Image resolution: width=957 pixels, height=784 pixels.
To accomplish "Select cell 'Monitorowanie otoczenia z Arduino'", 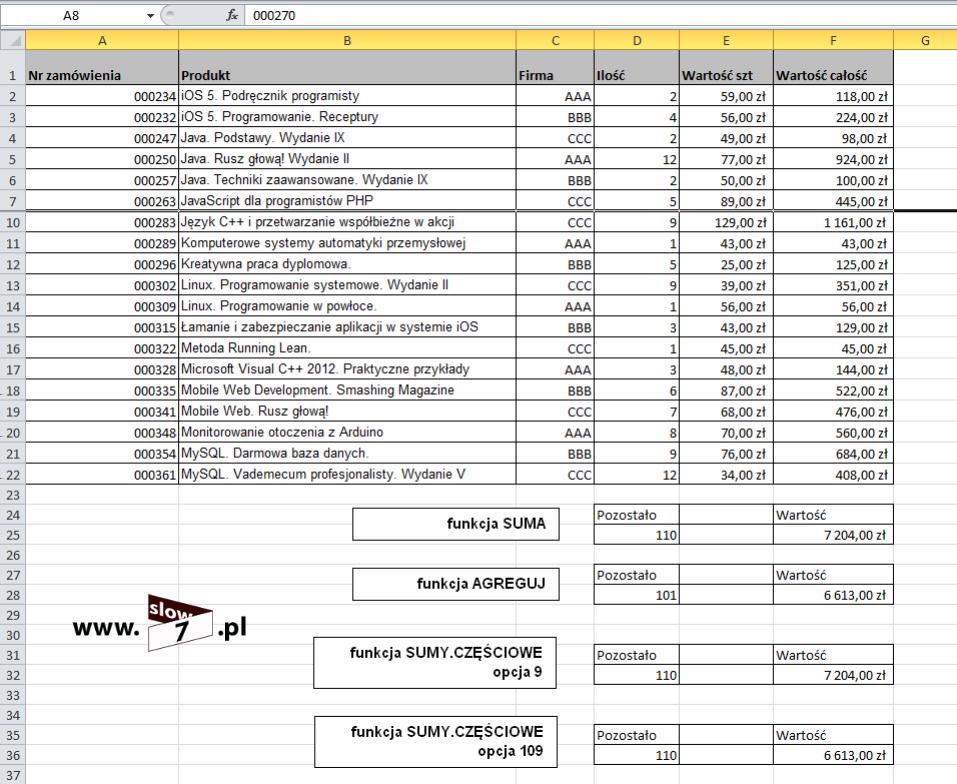I will pos(347,433).
